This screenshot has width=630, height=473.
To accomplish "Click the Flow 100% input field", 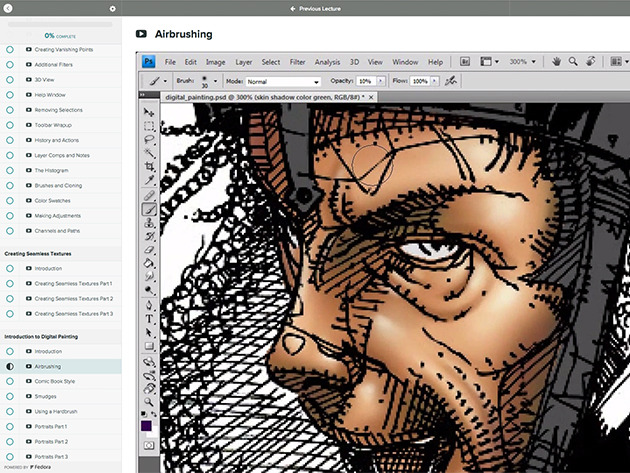I will click(x=420, y=81).
